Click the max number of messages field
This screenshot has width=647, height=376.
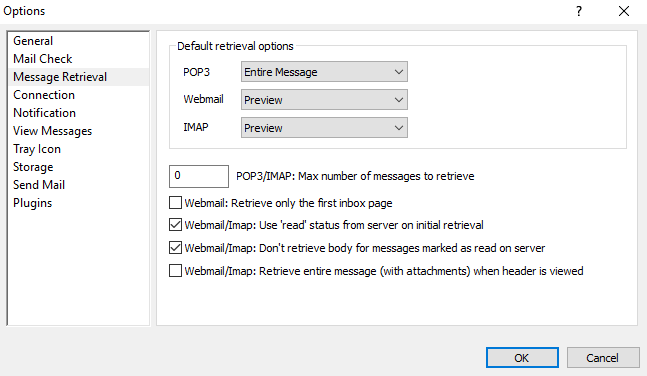coord(199,176)
